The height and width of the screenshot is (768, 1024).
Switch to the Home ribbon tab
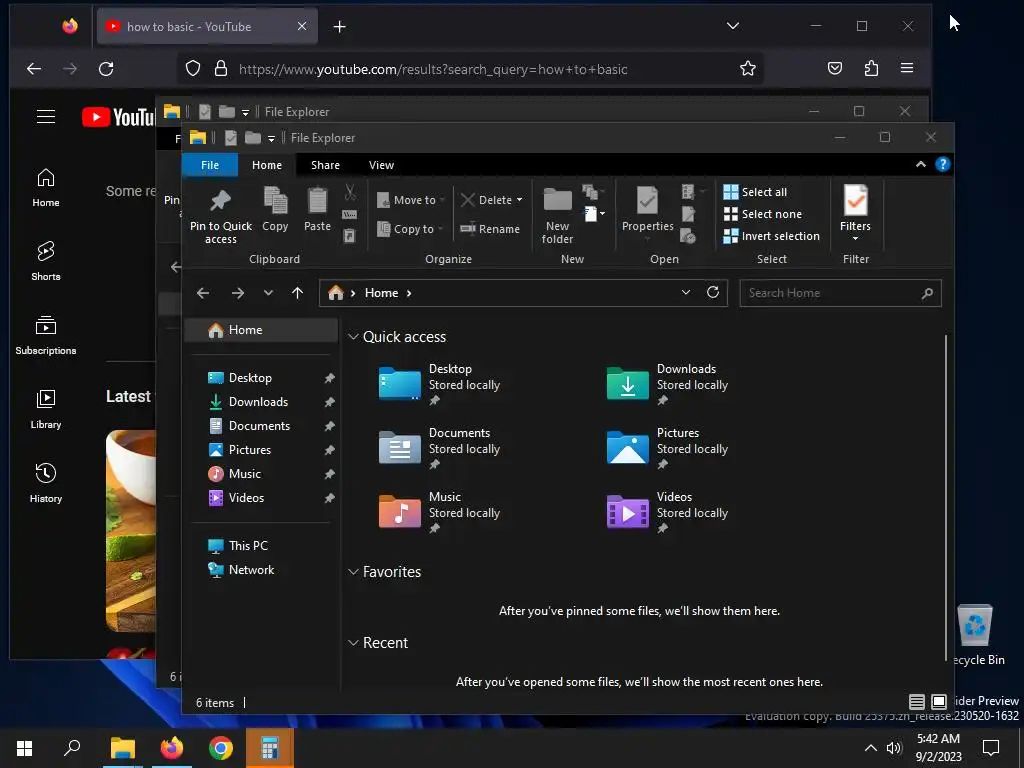click(267, 165)
